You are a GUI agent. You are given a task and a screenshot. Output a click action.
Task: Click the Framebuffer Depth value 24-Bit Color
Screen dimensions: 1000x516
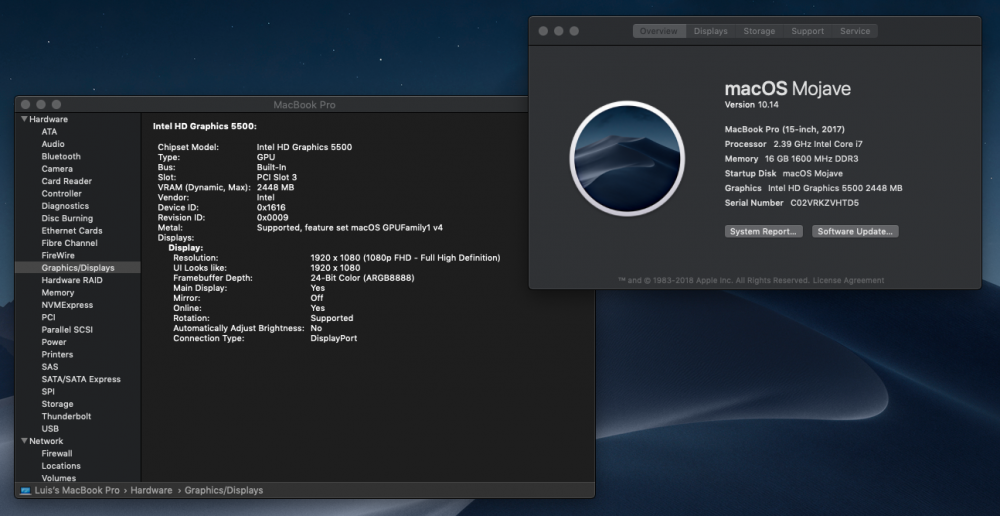coord(362,278)
